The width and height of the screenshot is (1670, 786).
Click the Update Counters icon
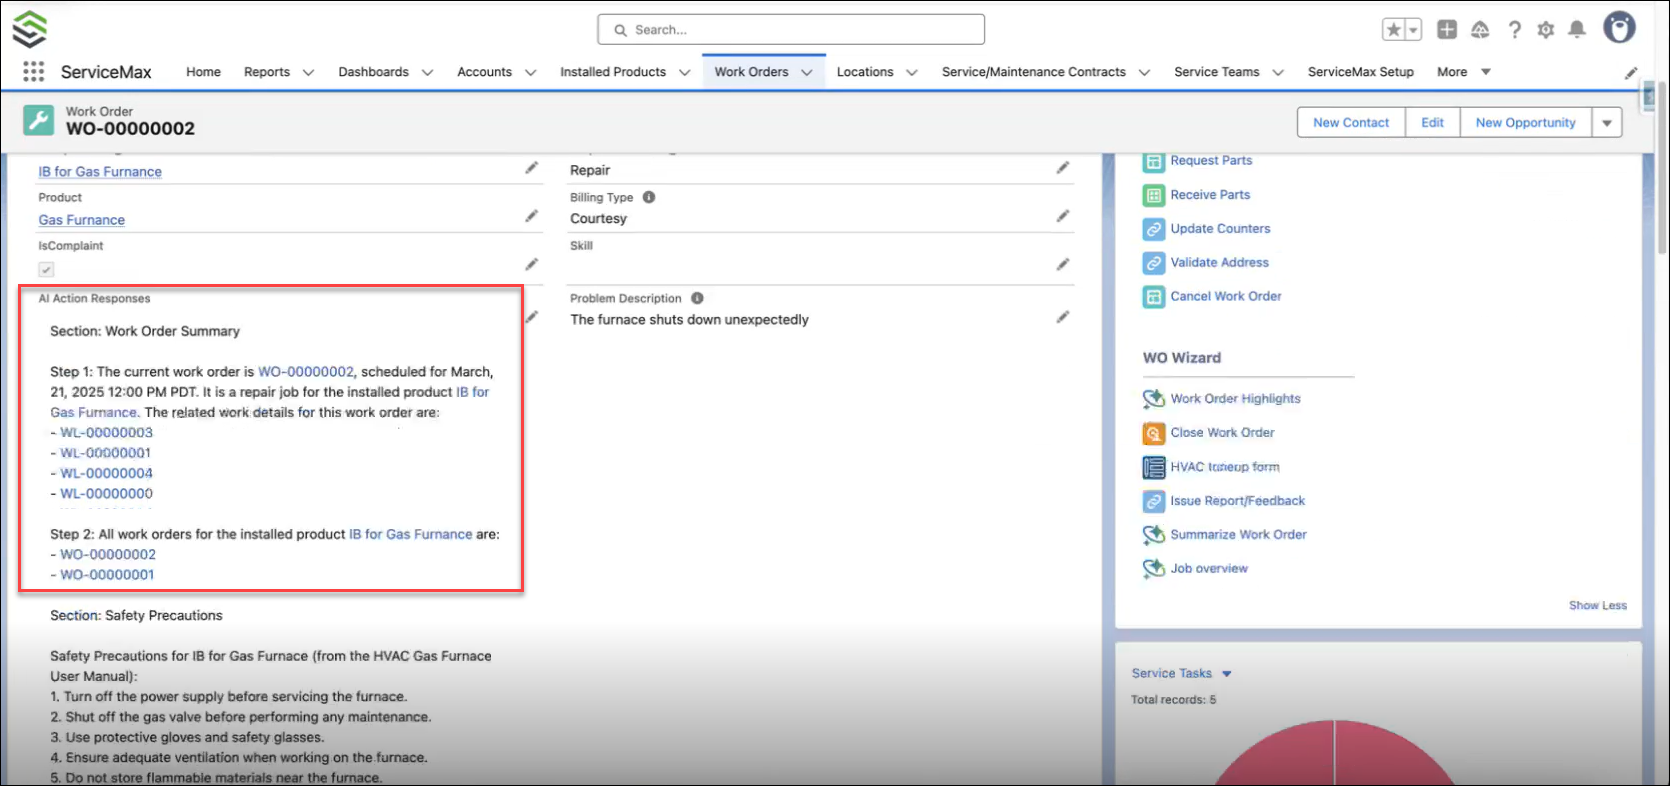tap(1154, 229)
